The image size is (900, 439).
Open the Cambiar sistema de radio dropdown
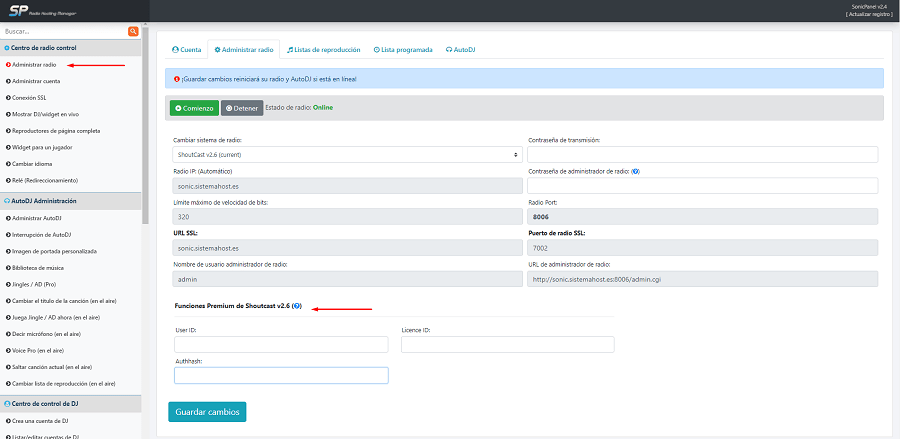pyautogui.click(x=348, y=155)
